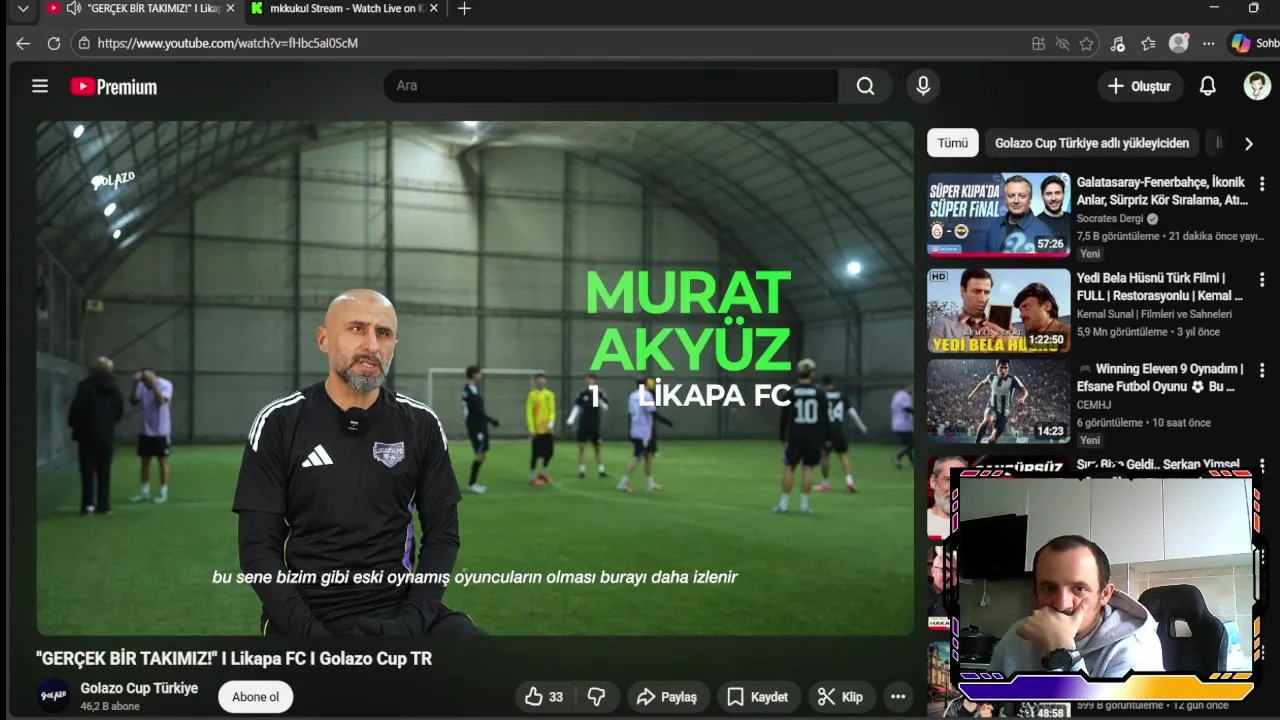Viewport: 1280px width, 720px height.
Task: Open the Winning Eleven 9 video thumbnail
Action: point(998,401)
